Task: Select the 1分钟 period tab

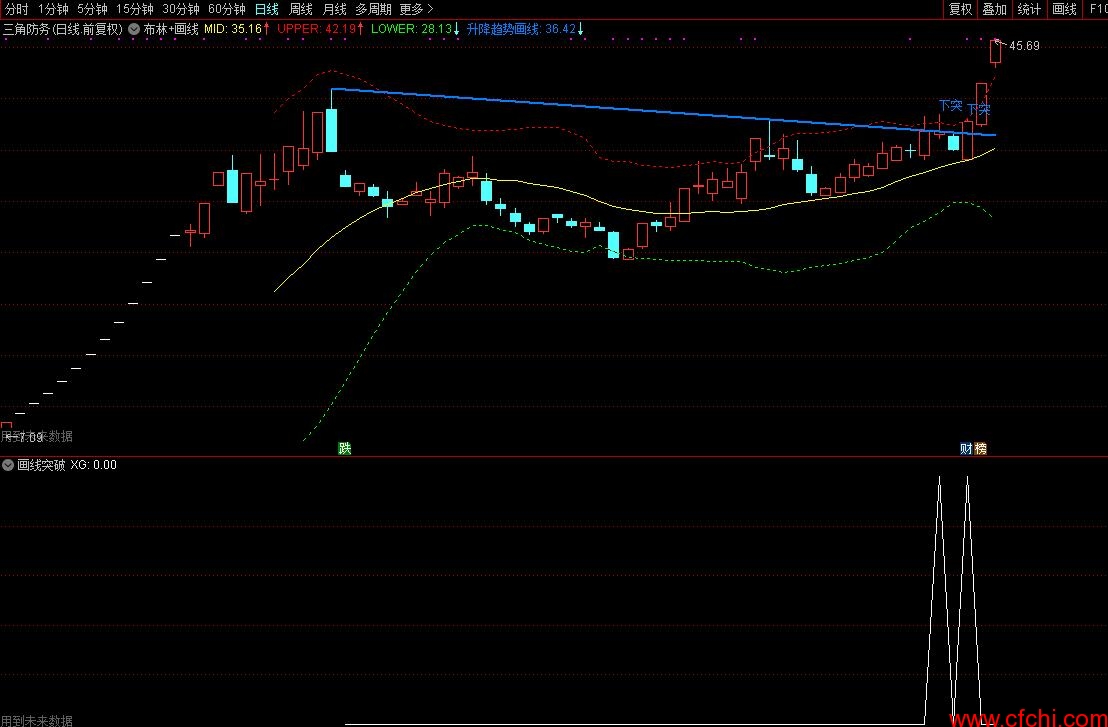Action: click(53, 9)
